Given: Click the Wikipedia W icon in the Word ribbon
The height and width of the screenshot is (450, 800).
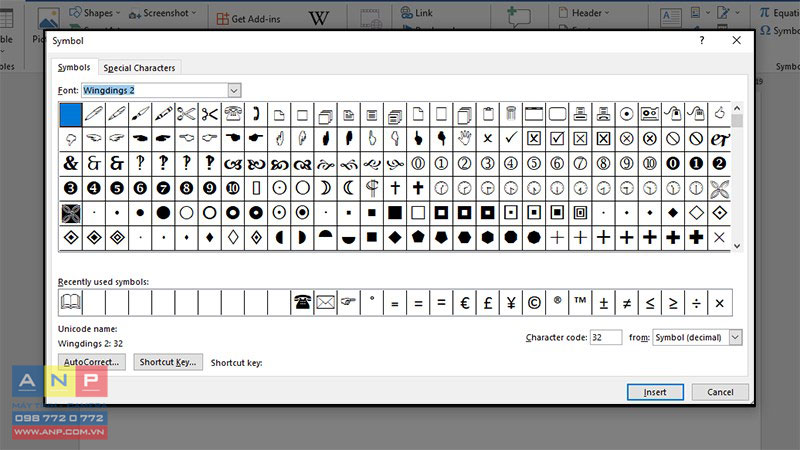Looking at the screenshot, I should 318,18.
